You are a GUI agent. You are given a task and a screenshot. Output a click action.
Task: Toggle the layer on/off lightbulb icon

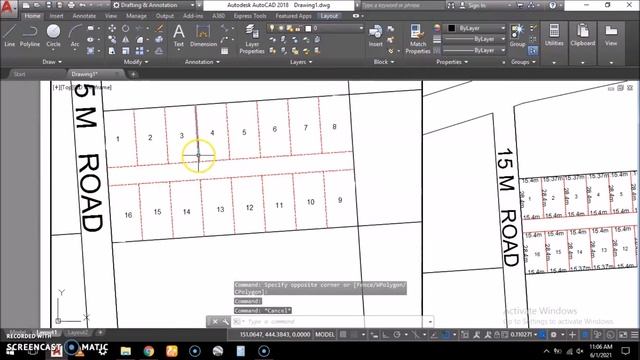pos(272,28)
